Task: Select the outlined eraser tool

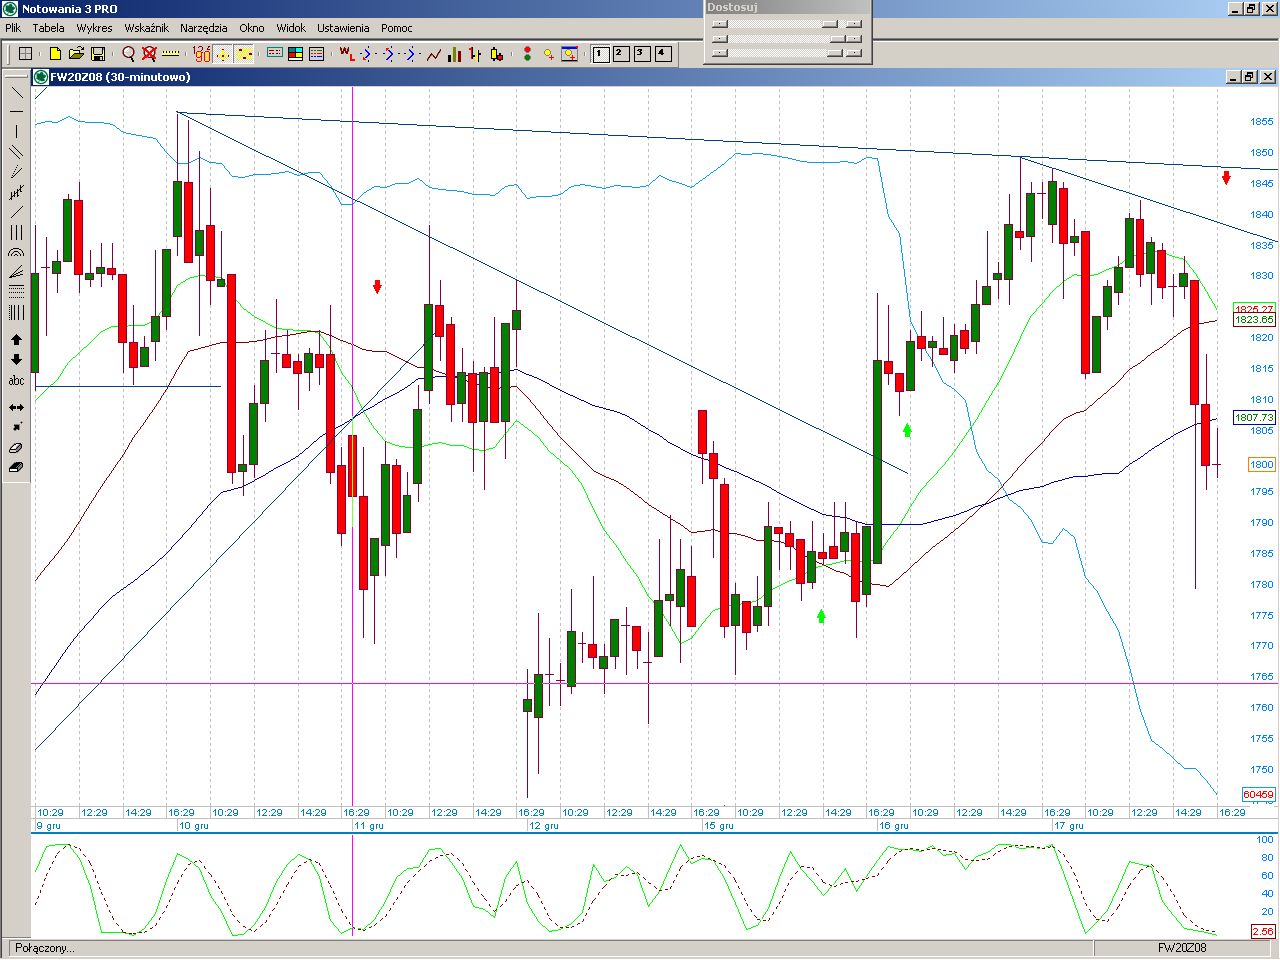Action: tap(16, 448)
